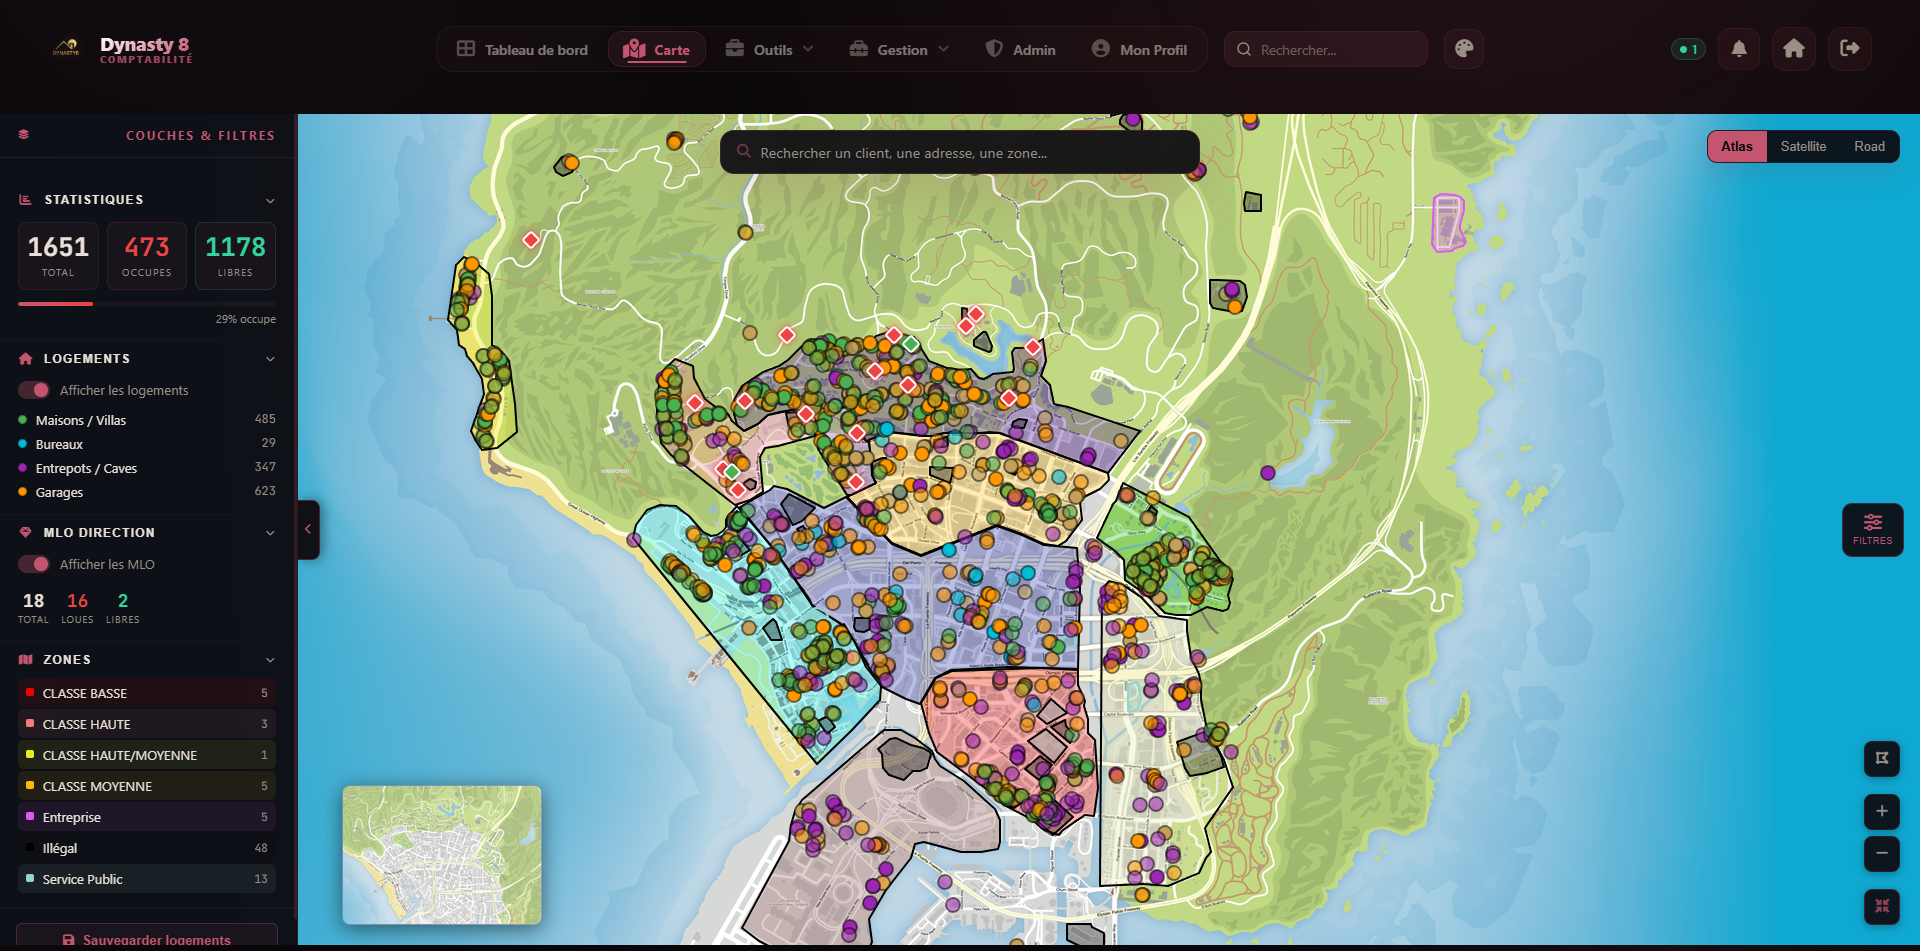Open the Outils dropdown menu
Image resolution: width=1920 pixels, height=951 pixels.
[770, 50]
